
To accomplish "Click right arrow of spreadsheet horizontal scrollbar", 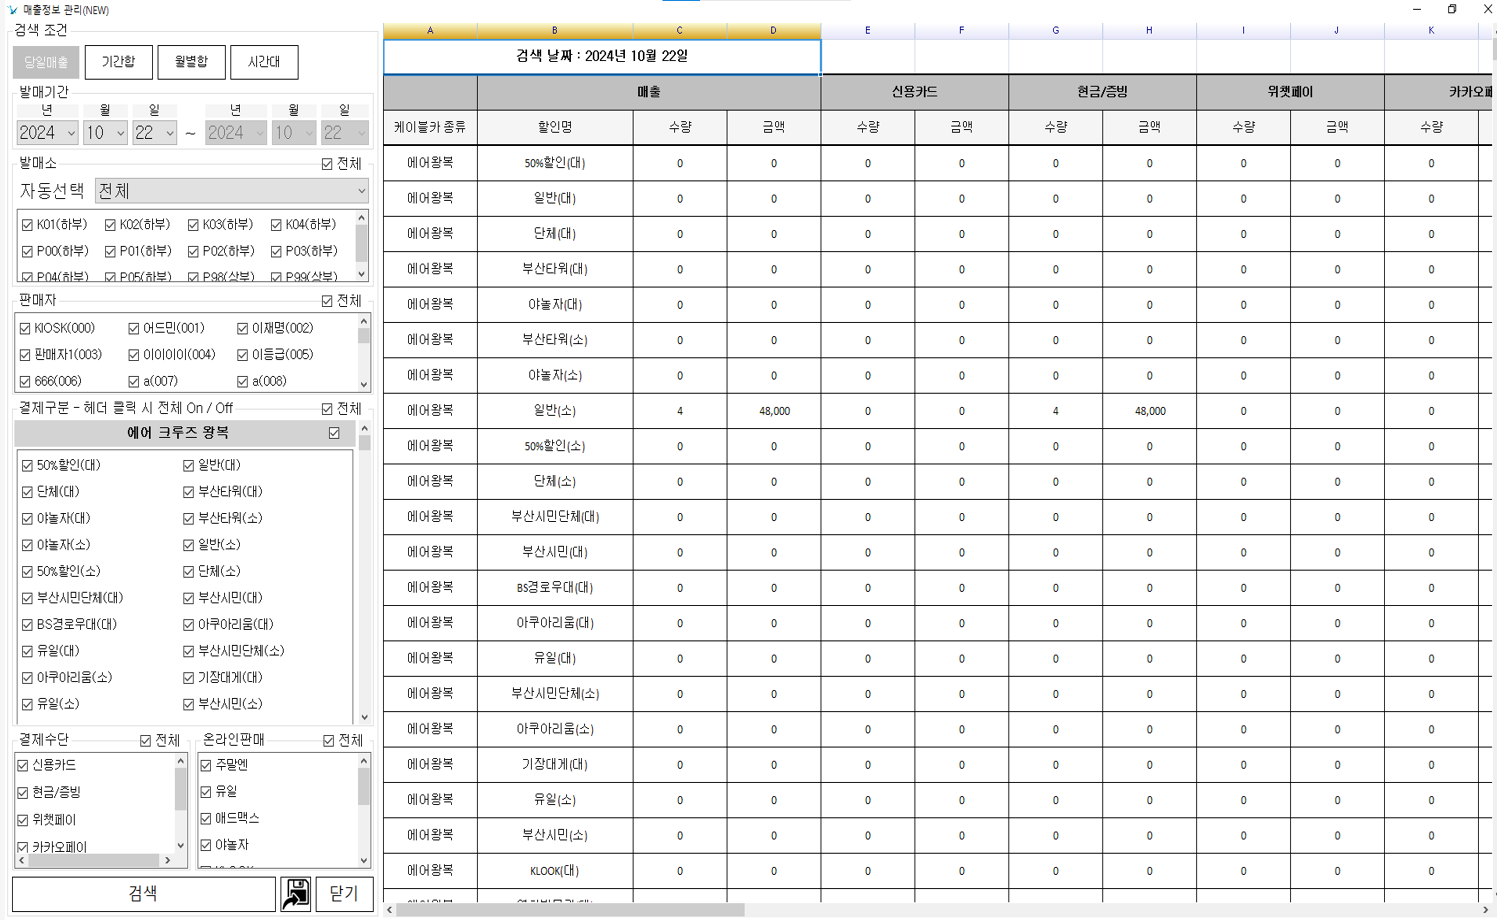I will [1485, 910].
